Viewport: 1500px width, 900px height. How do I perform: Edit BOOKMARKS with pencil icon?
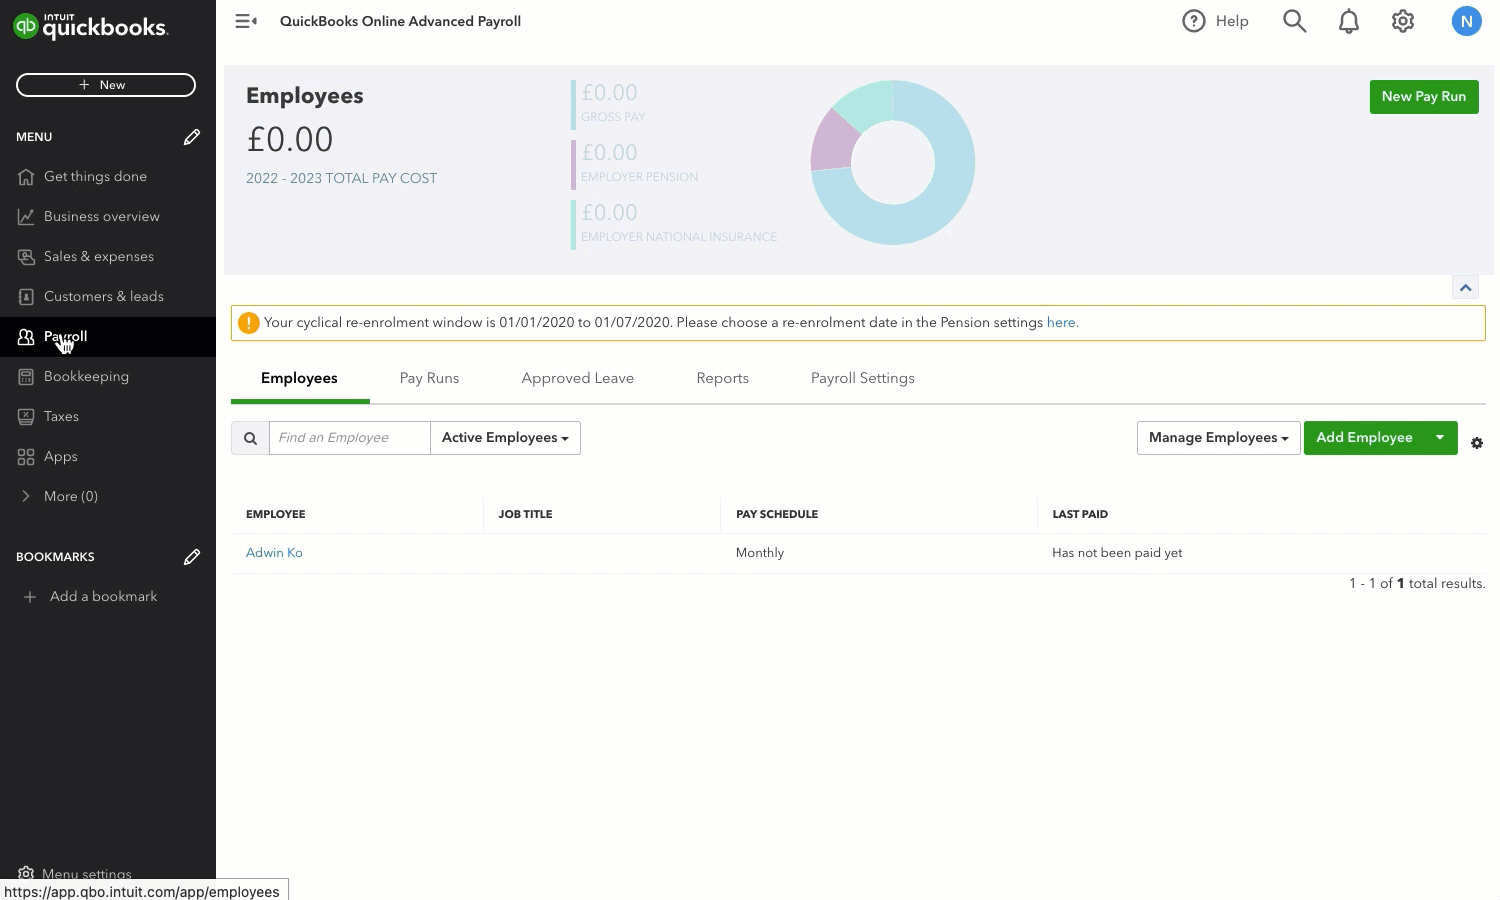point(192,557)
